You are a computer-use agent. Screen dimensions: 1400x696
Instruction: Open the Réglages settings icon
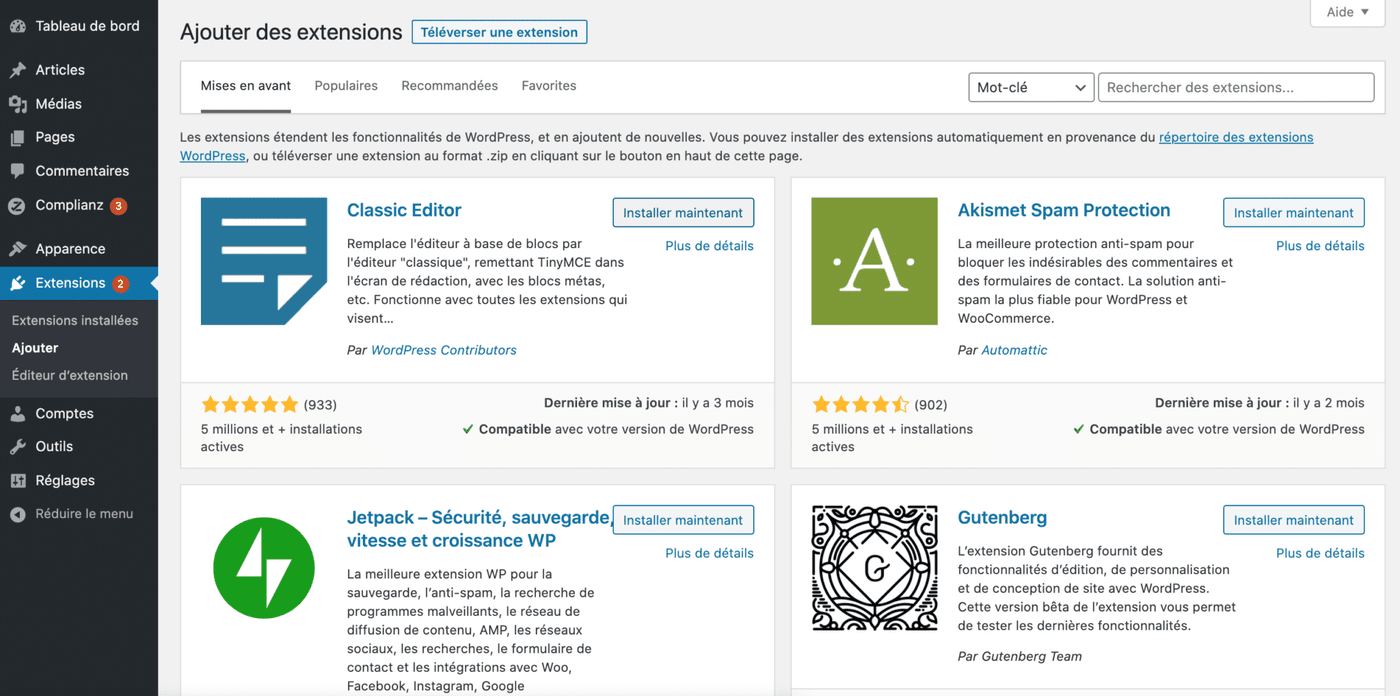click(17, 480)
